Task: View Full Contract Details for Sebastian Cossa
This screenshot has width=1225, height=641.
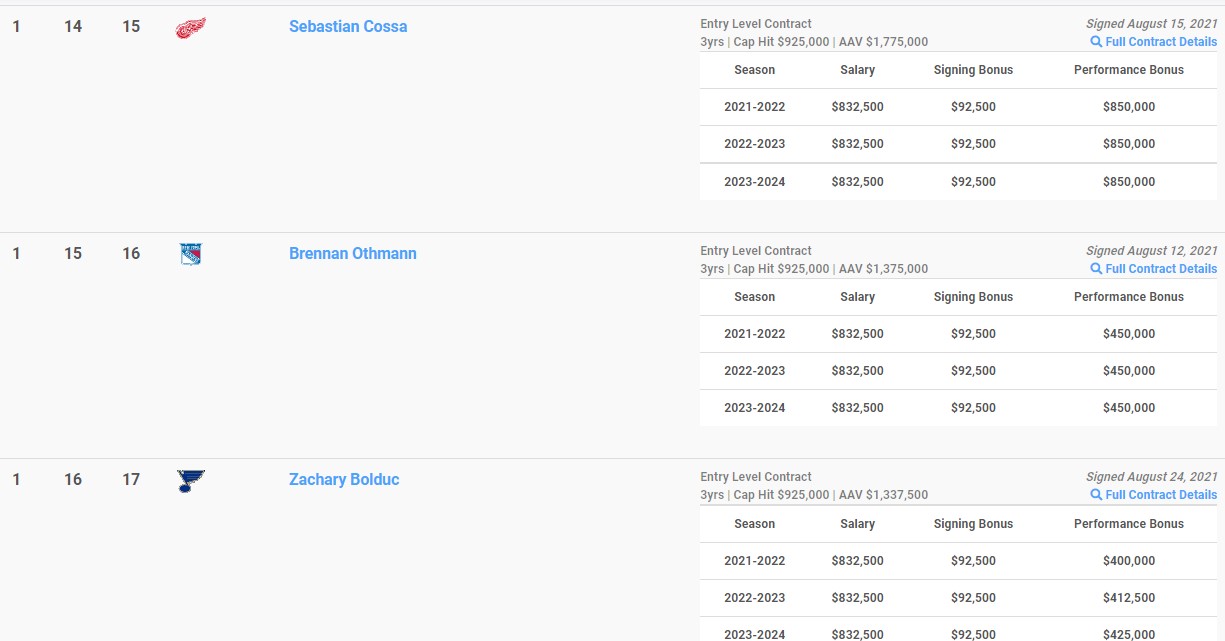Action: click(1161, 42)
